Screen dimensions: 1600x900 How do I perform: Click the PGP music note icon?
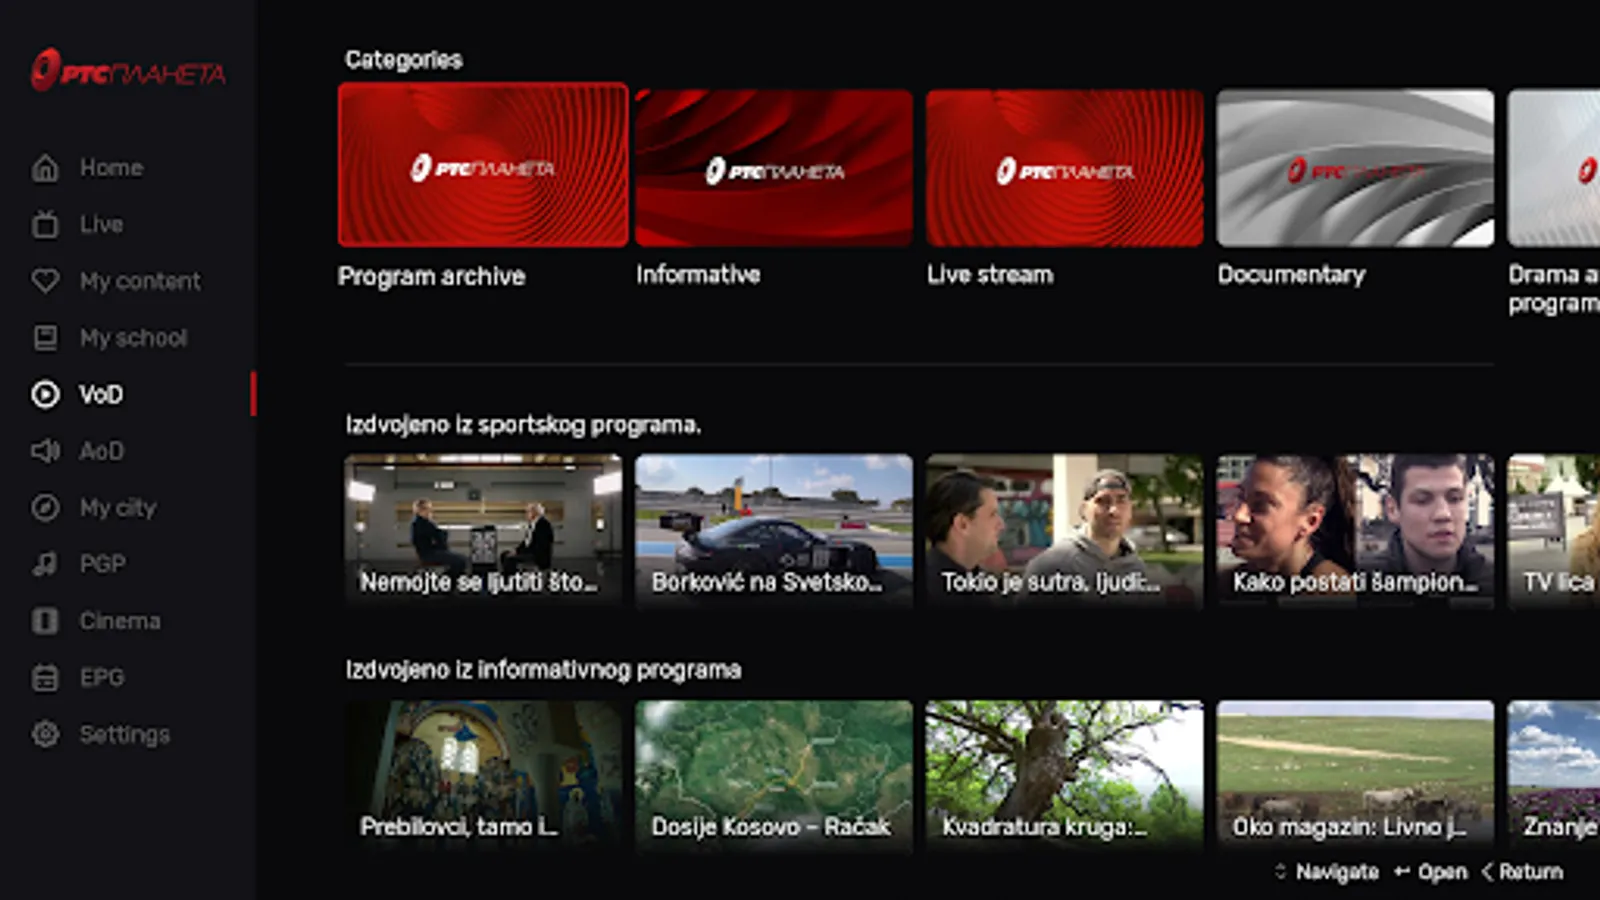click(x=45, y=564)
